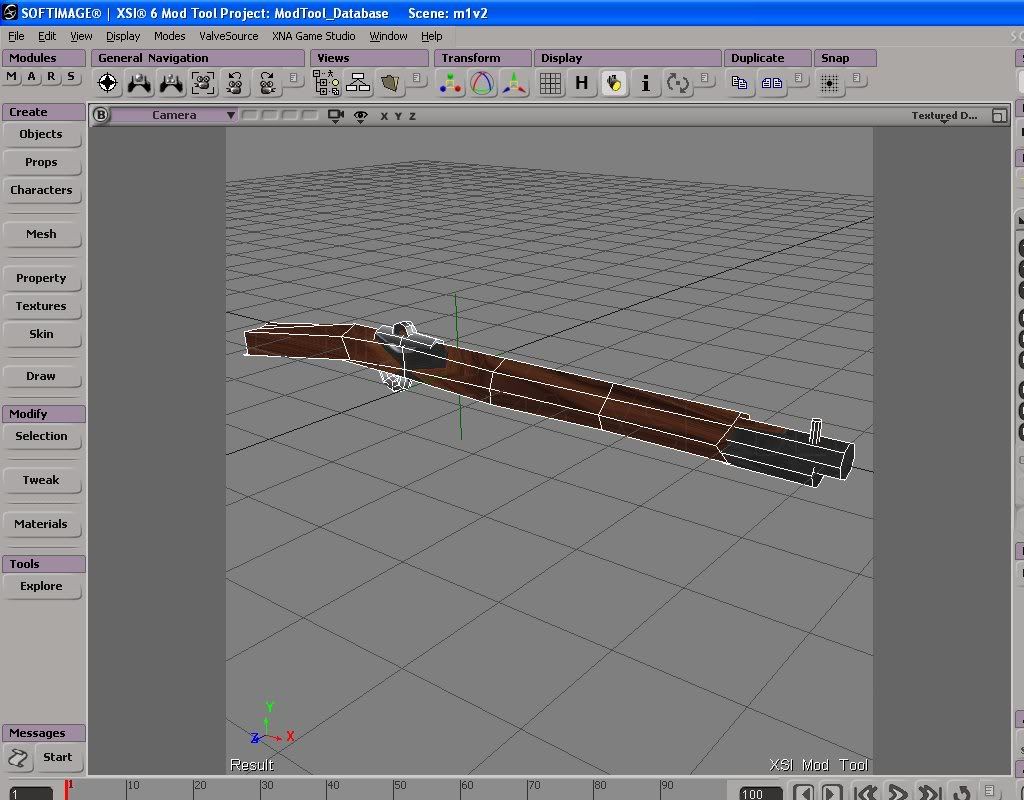This screenshot has width=1024, height=800.
Task: Open the General Navigation panel options icon
Action: point(294,78)
